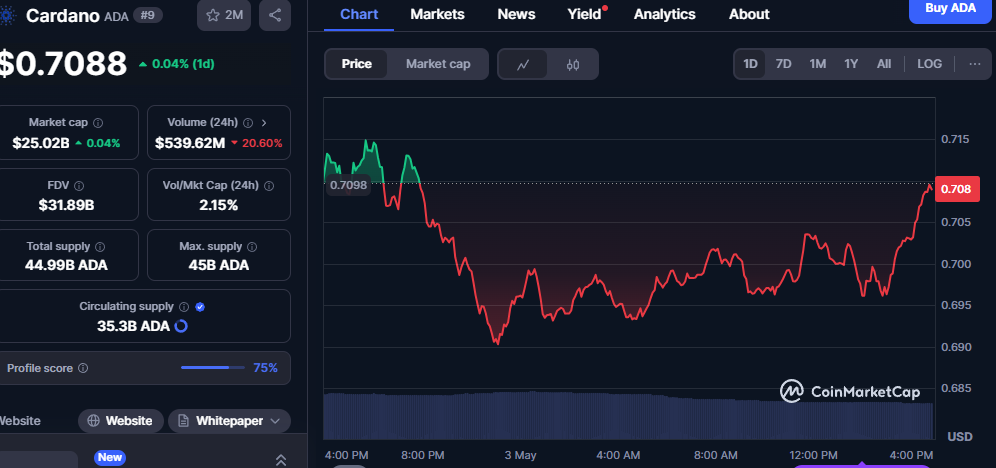The height and width of the screenshot is (468, 996).
Task: Click the Buy ADA button
Action: (x=950, y=9)
